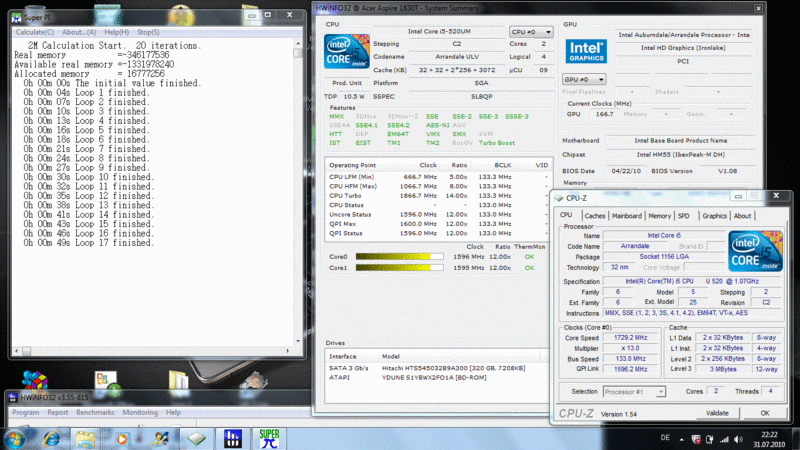Open Help(H) menu in Super PI
This screenshot has width=800, height=450.
pyautogui.click(x=116, y=32)
